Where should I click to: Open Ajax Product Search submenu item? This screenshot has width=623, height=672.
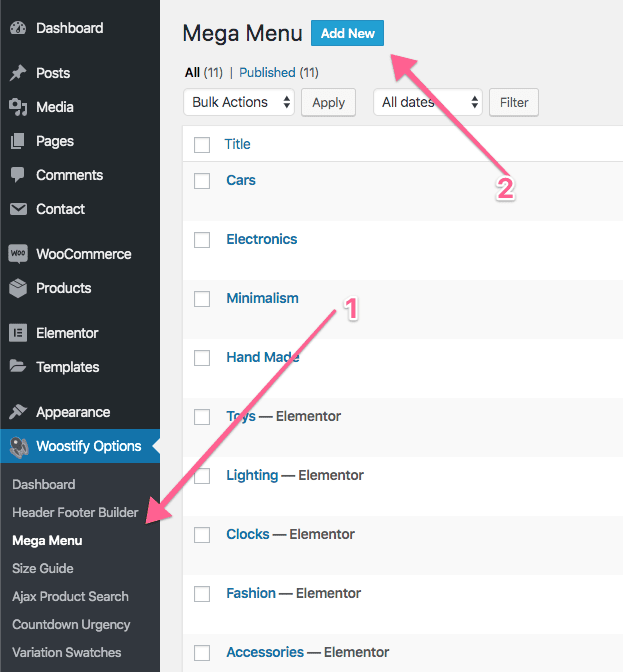coord(70,597)
